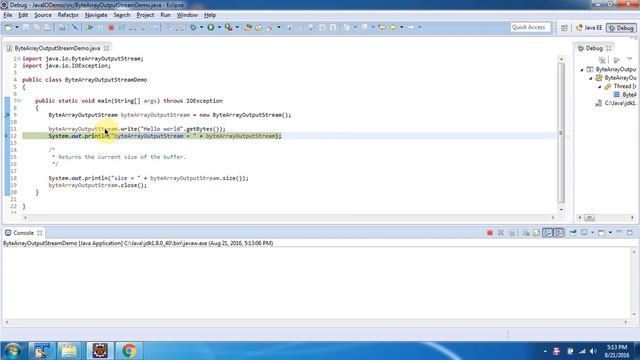Click the Debug bug launch icon
640x360 pixels.
point(193,27)
